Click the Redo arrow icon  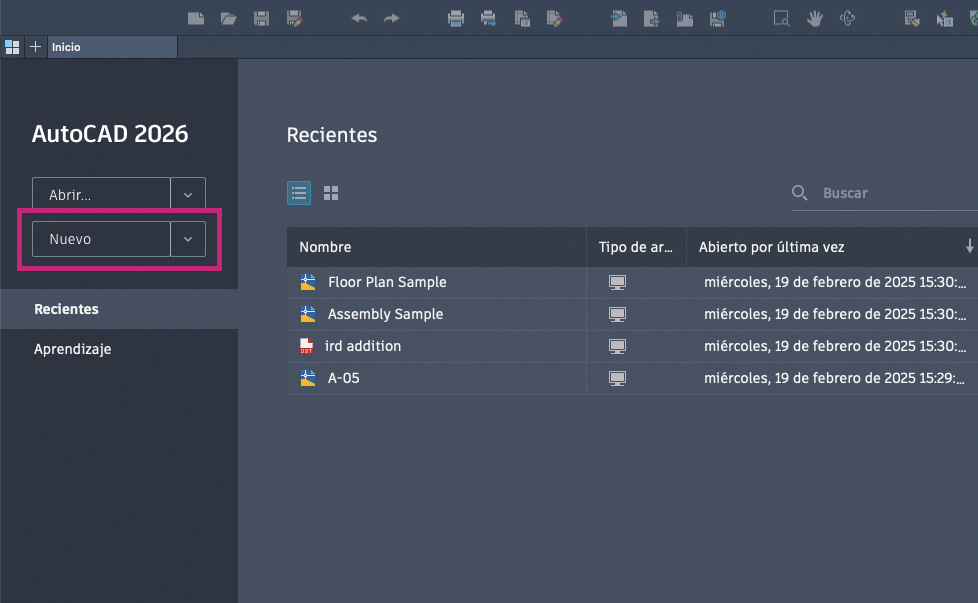coord(392,19)
